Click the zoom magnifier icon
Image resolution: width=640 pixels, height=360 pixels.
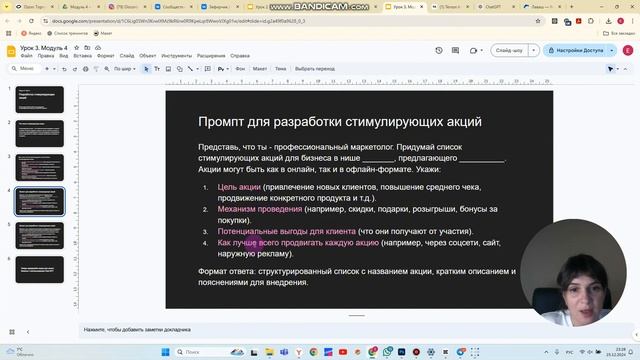(107, 69)
